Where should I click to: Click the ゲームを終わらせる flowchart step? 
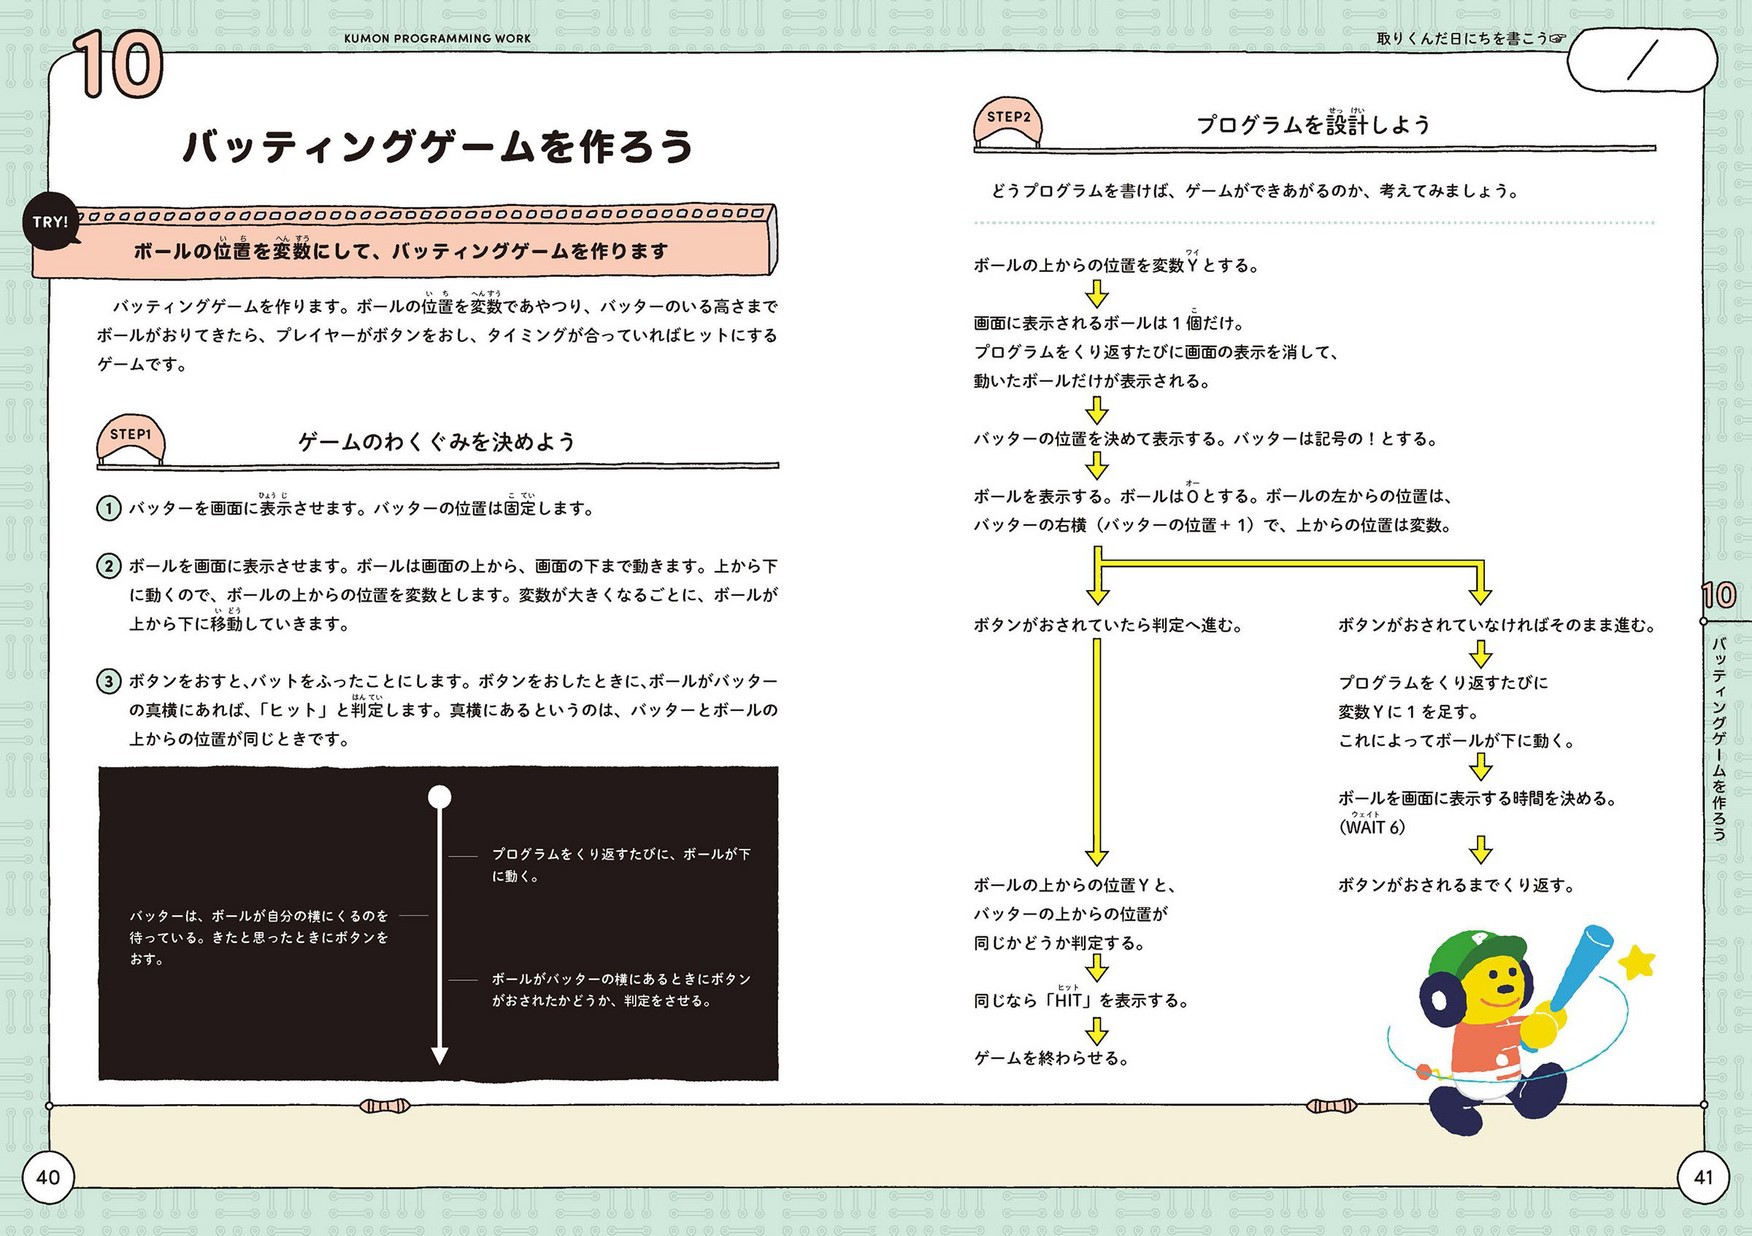point(1051,1058)
